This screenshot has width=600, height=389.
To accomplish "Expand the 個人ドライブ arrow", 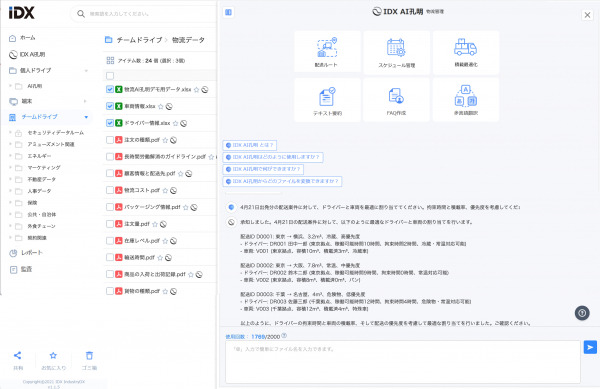I will pyautogui.click(x=86, y=70).
